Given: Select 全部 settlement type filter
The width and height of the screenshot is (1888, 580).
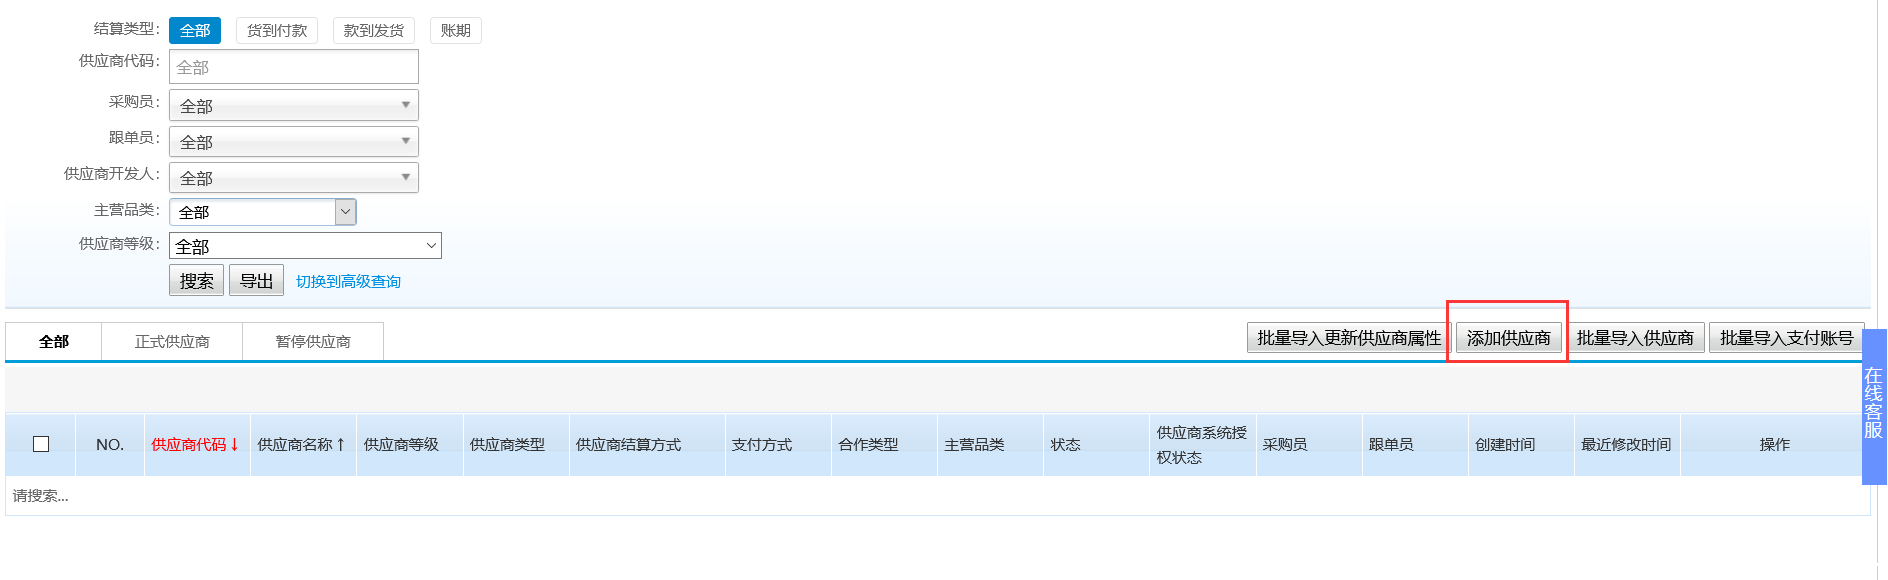Looking at the screenshot, I should coord(195,31).
